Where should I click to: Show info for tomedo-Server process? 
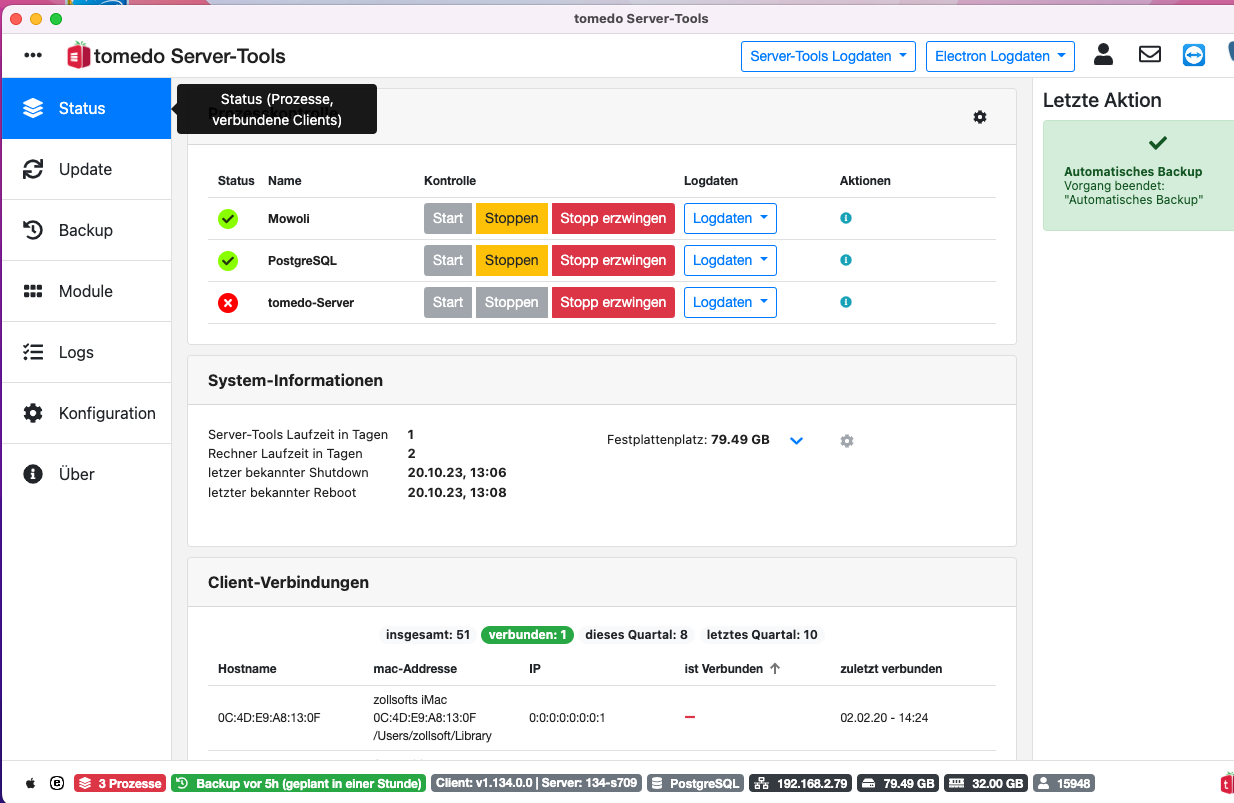[846, 302]
